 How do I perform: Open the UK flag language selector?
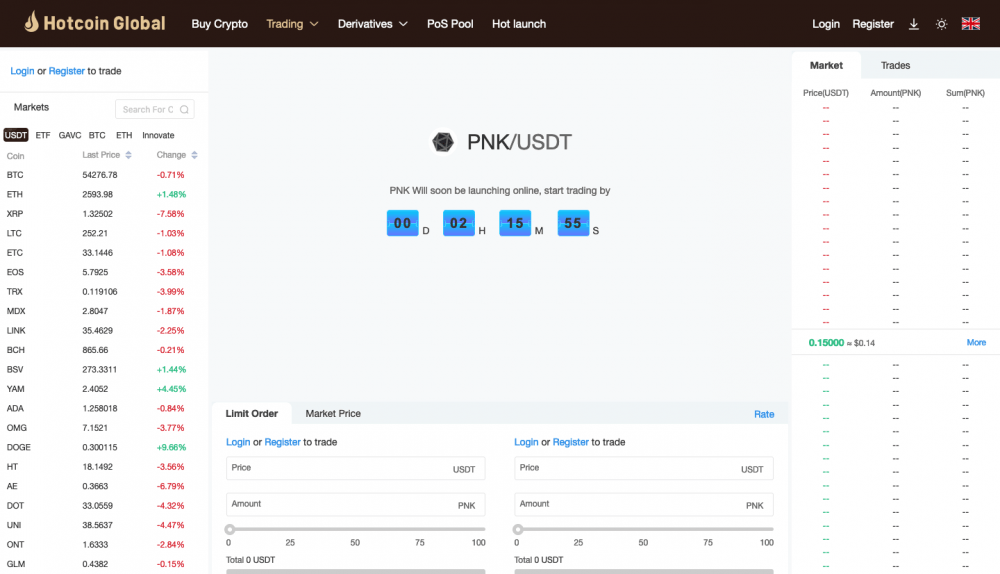point(970,24)
